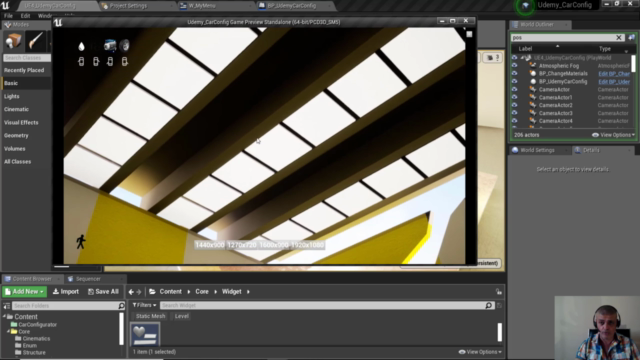Viewport: 640px width, 360px height.
Task: Click the Search Classes field
Action: coord(27,58)
